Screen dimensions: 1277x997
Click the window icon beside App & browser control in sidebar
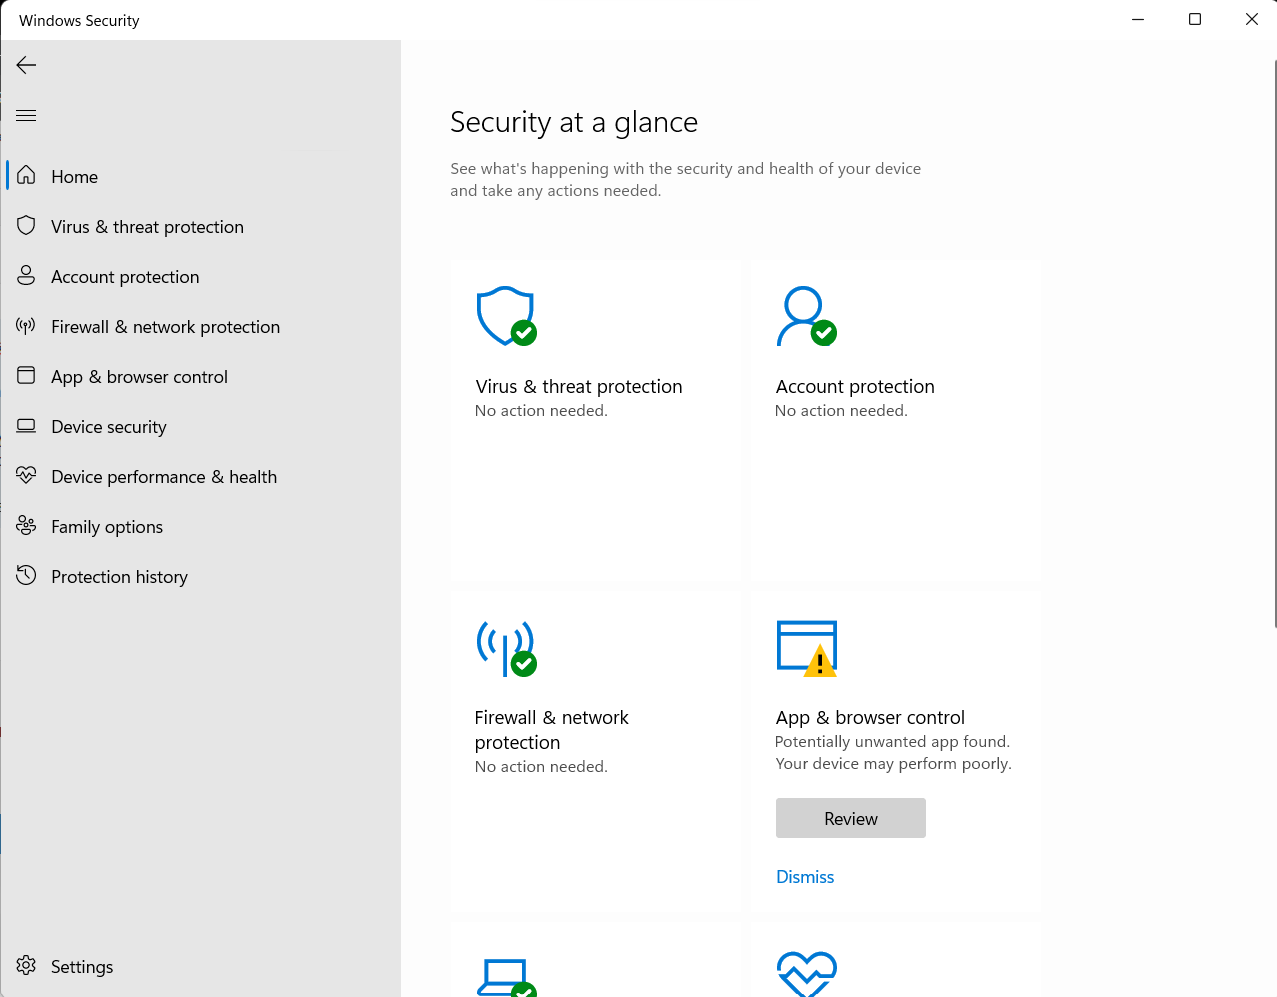(27, 376)
